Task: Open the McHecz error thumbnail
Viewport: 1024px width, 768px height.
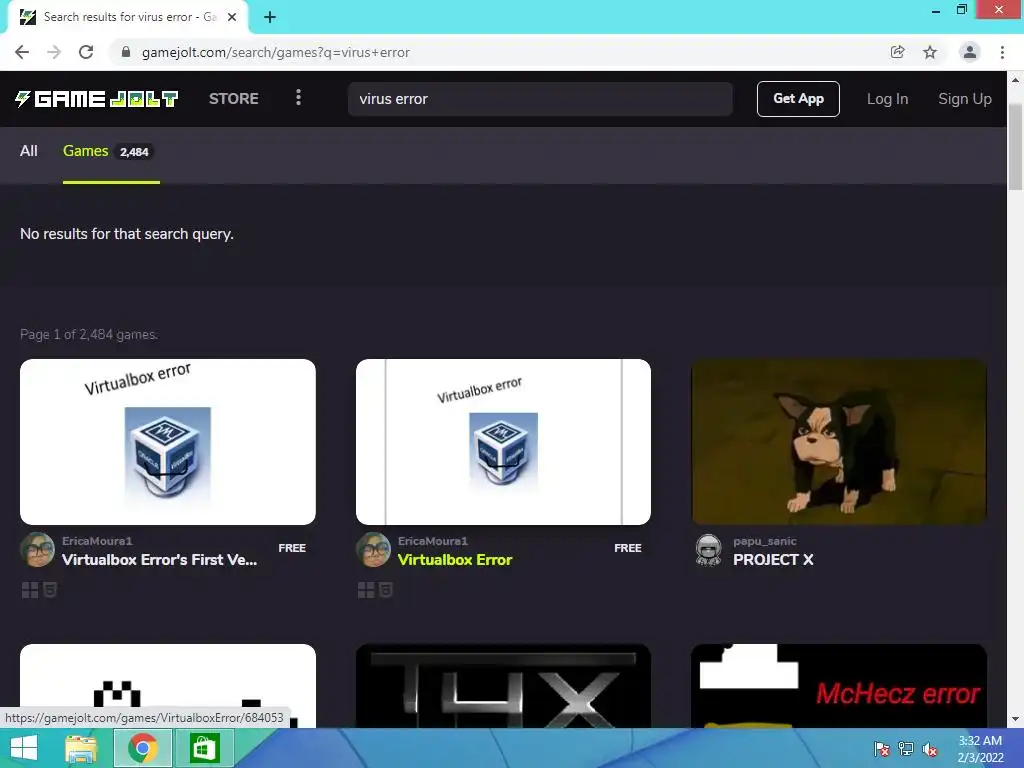Action: [839, 686]
